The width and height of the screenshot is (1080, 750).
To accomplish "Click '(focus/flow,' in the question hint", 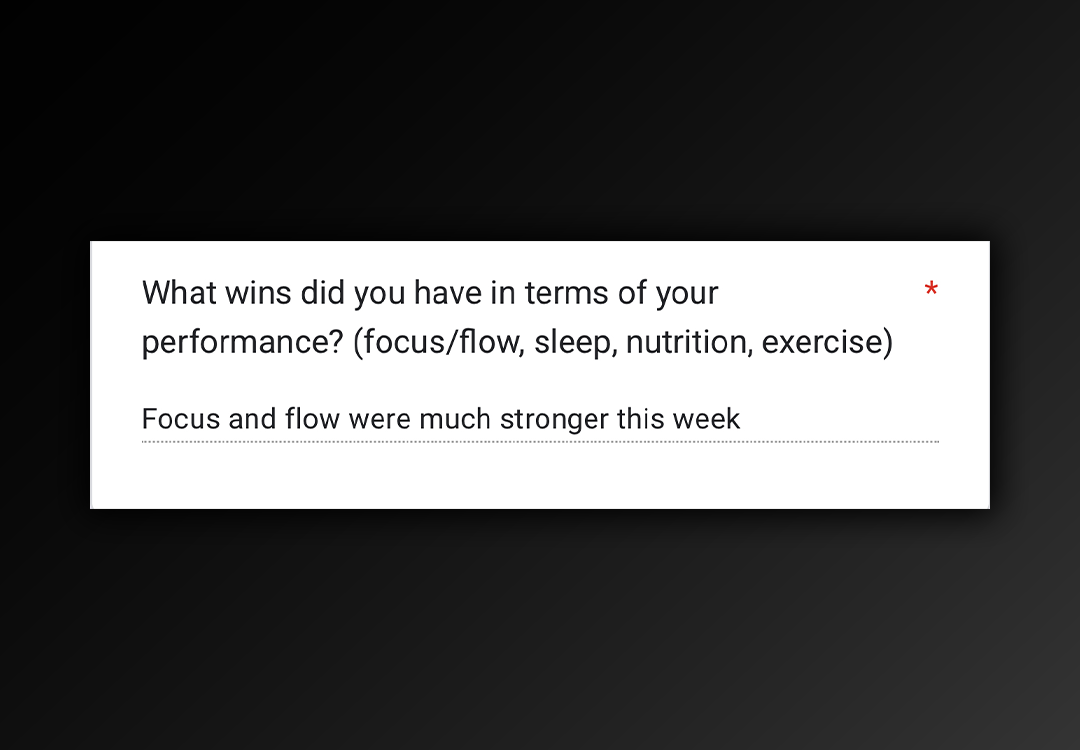I will [x=438, y=343].
